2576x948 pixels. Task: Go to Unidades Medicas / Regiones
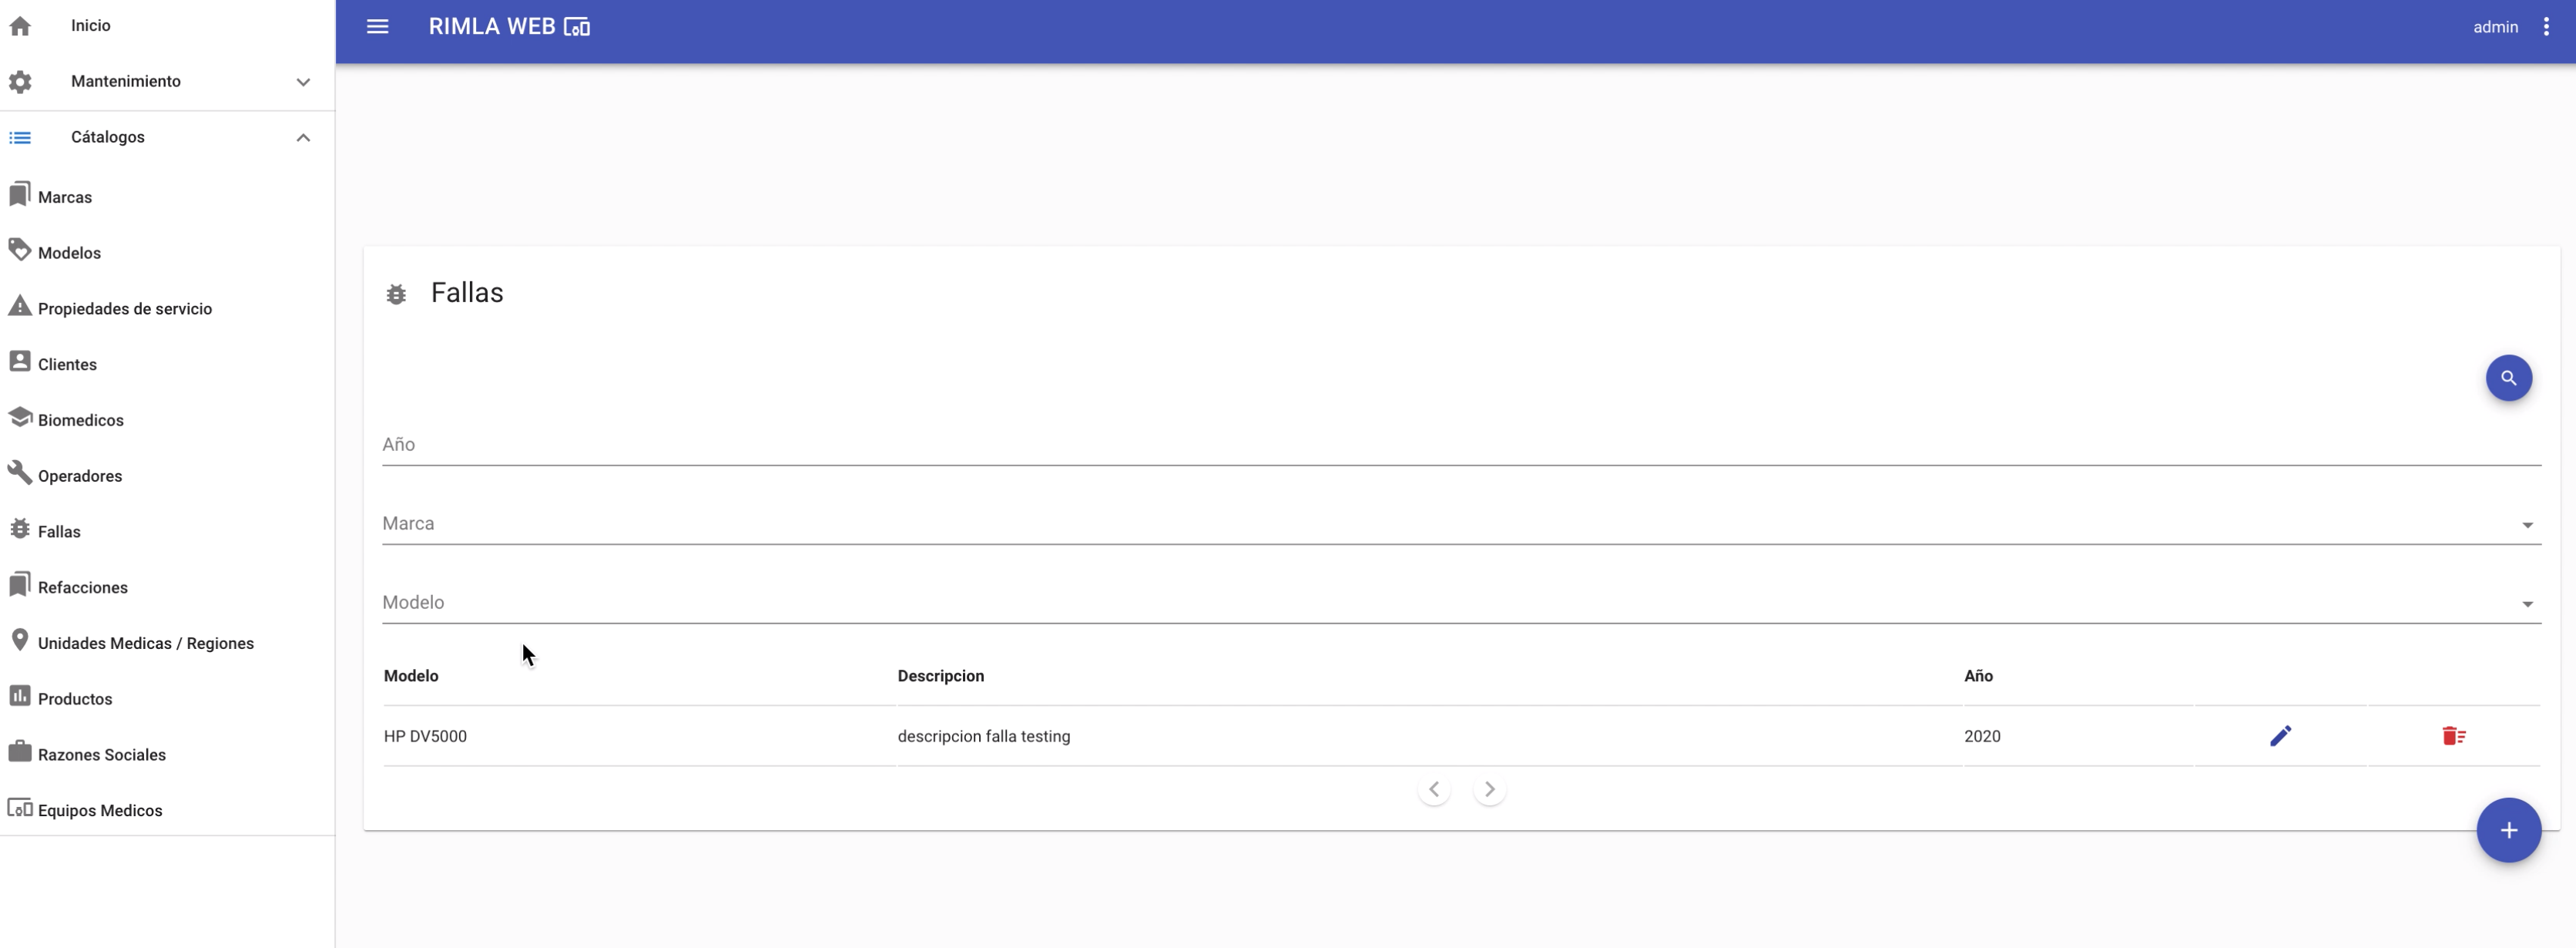(x=145, y=643)
